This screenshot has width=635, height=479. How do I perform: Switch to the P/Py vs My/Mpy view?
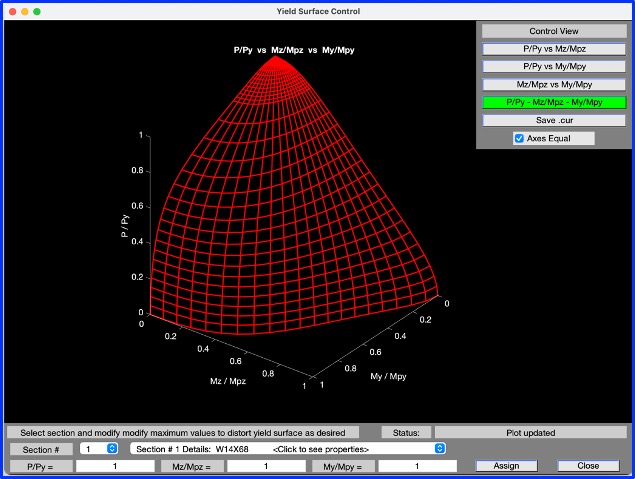pyautogui.click(x=554, y=66)
